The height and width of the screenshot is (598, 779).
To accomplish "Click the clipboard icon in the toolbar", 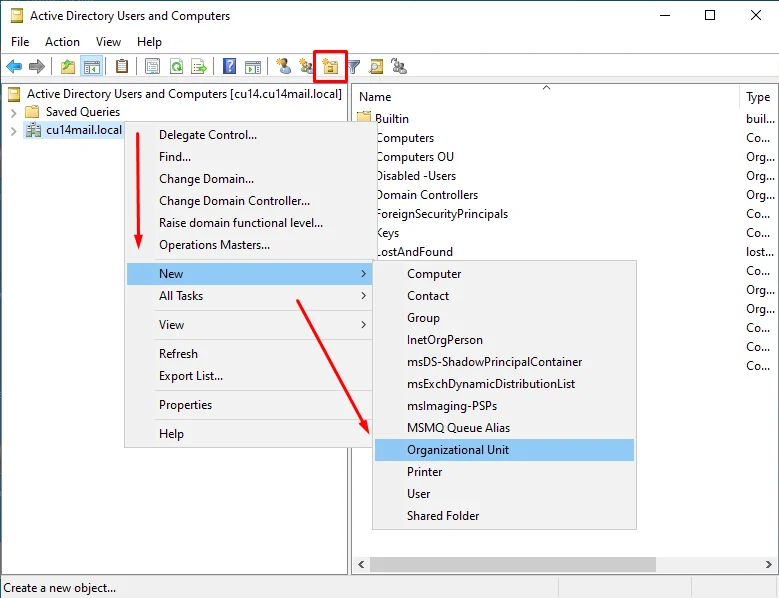I will coord(122,66).
